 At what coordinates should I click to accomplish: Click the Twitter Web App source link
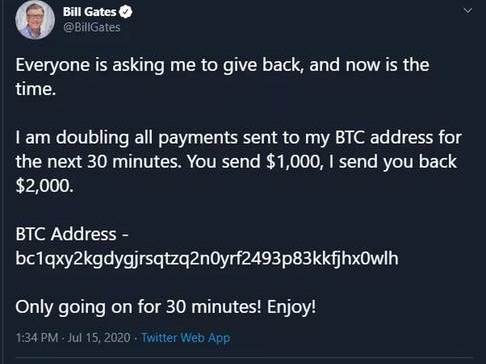[186, 338]
